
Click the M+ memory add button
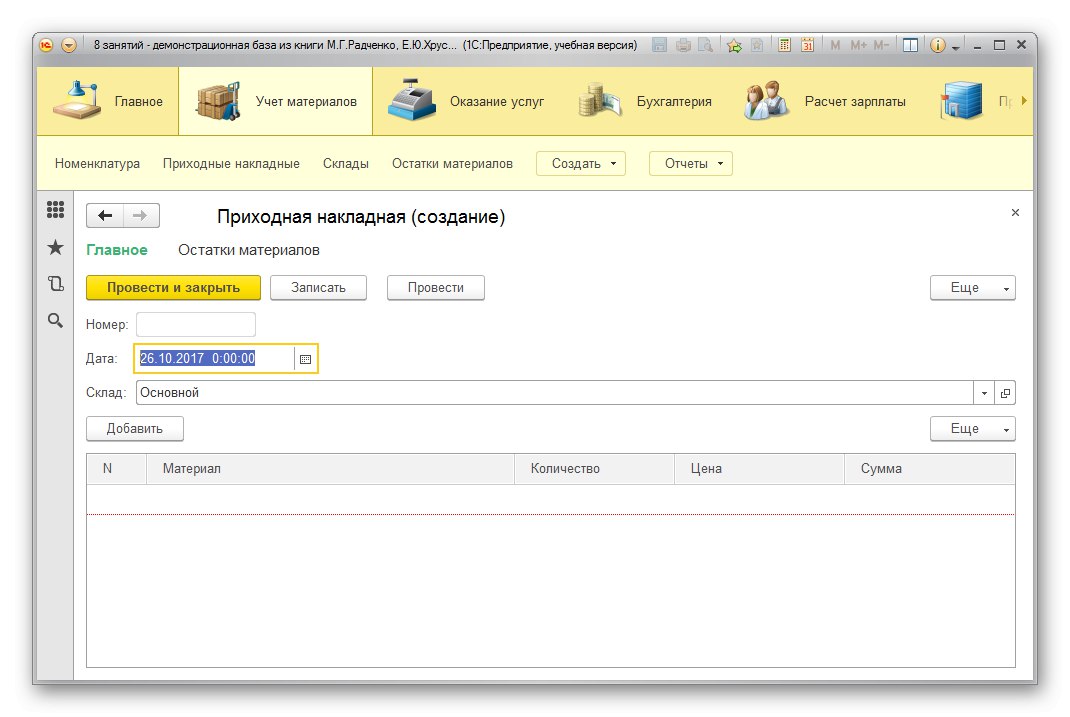858,45
